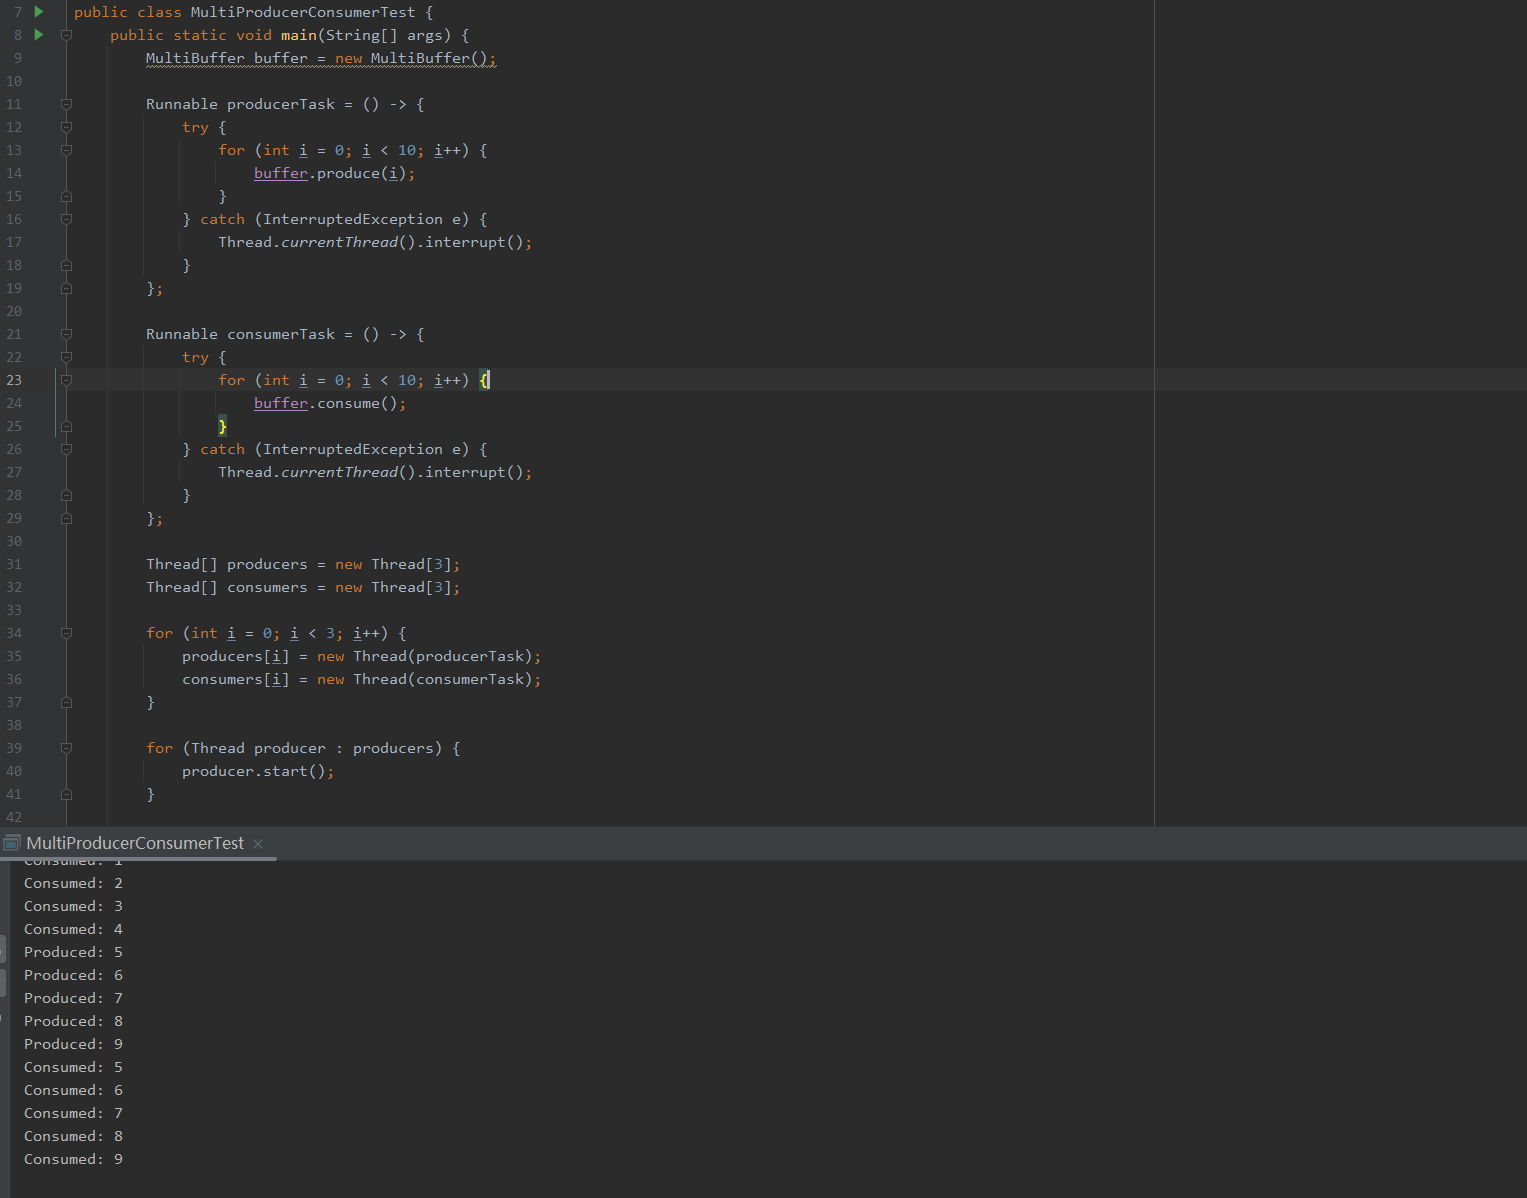Click the producer.start() statement
This screenshot has height=1198, width=1527.
point(258,771)
